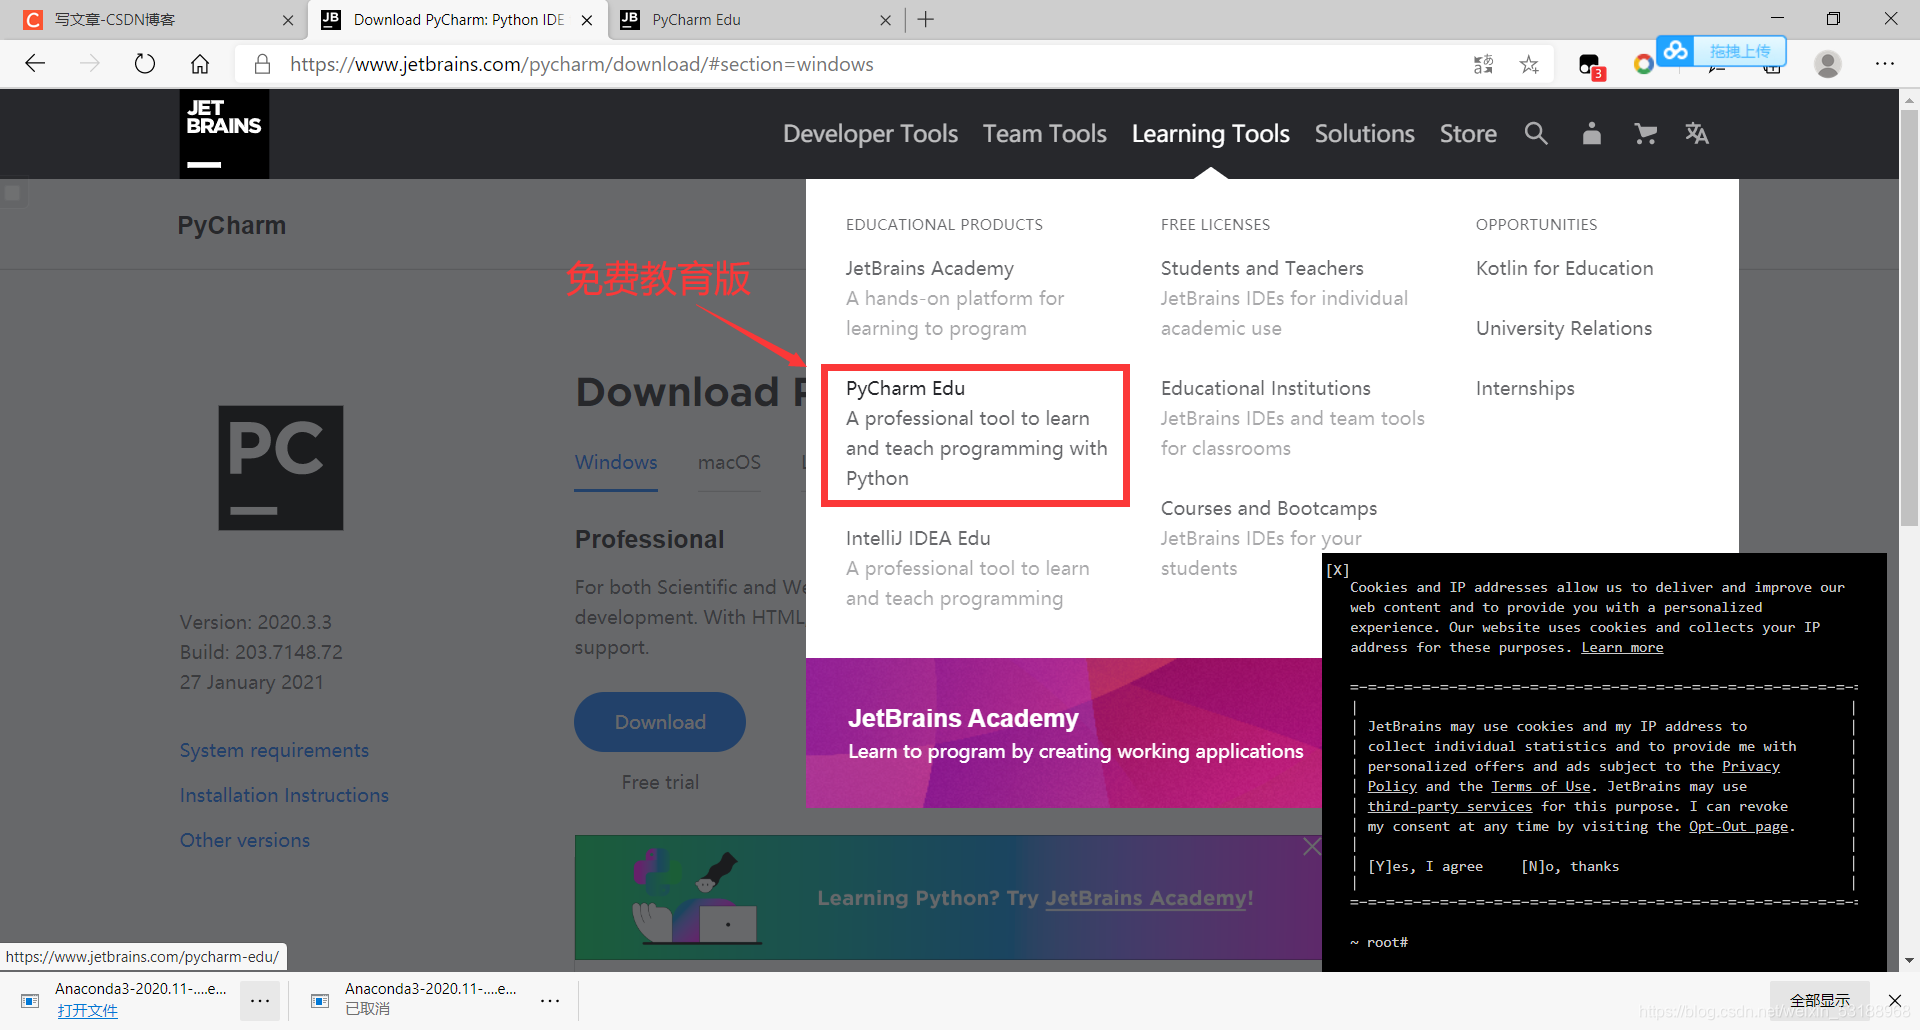
Task: Open browser settings and more menu
Action: pos(1885,64)
